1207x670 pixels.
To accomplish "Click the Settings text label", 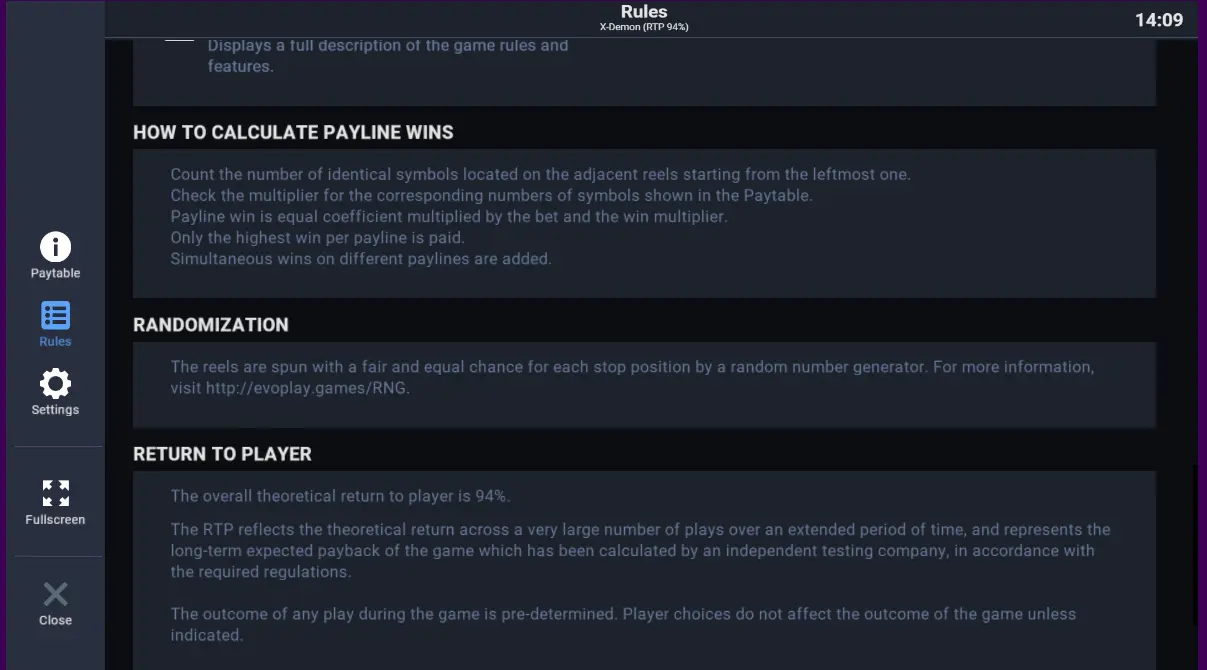I will pos(55,410).
